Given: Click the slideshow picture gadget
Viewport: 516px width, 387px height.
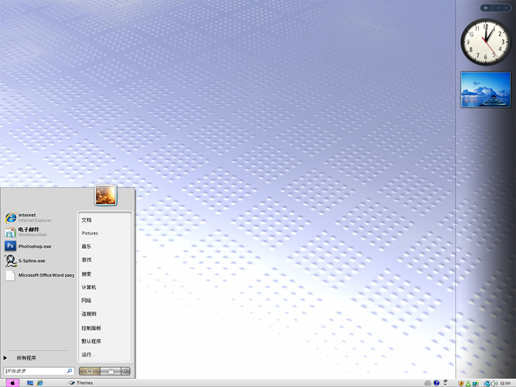Looking at the screenshot, I should click(486, 90).
